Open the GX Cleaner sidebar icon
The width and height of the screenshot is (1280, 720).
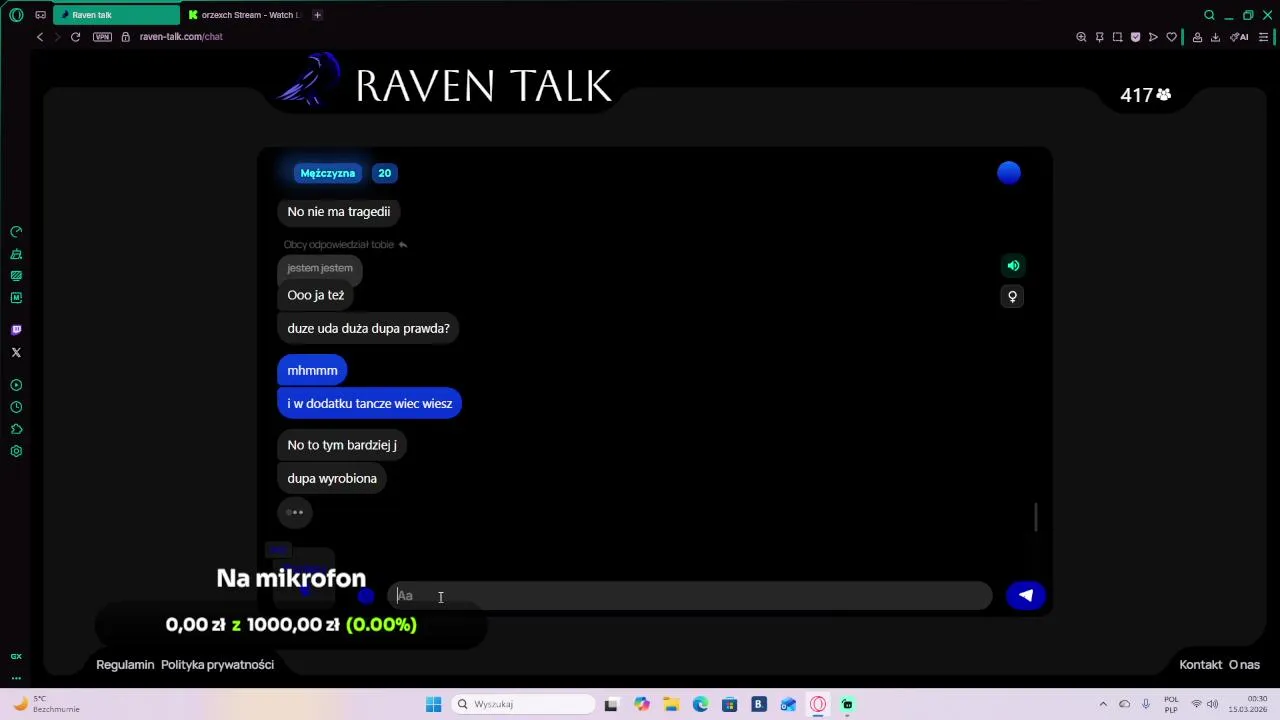coord(16,254)
